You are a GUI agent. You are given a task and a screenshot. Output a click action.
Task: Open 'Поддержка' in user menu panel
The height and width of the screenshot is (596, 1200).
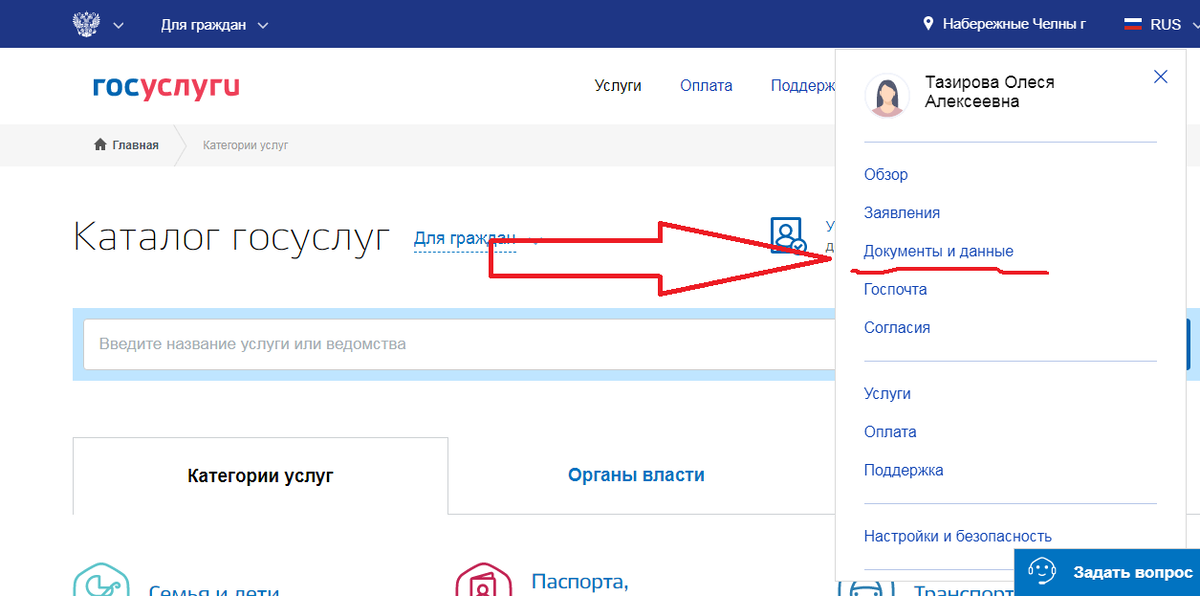[x=904, y=470]
